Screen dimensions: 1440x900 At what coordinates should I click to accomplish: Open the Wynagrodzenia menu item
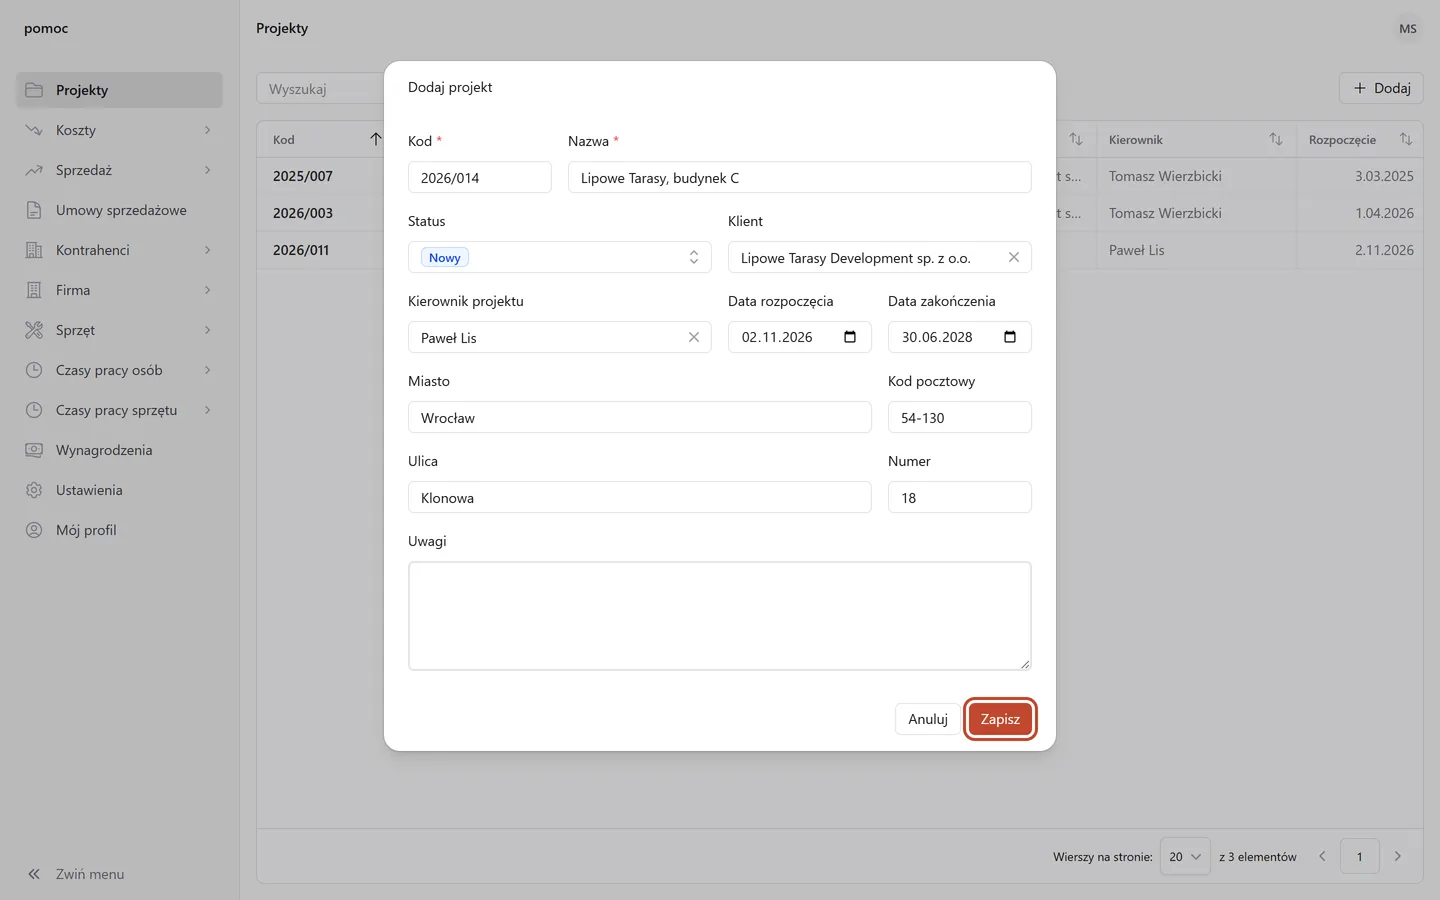tap(119, 450)
